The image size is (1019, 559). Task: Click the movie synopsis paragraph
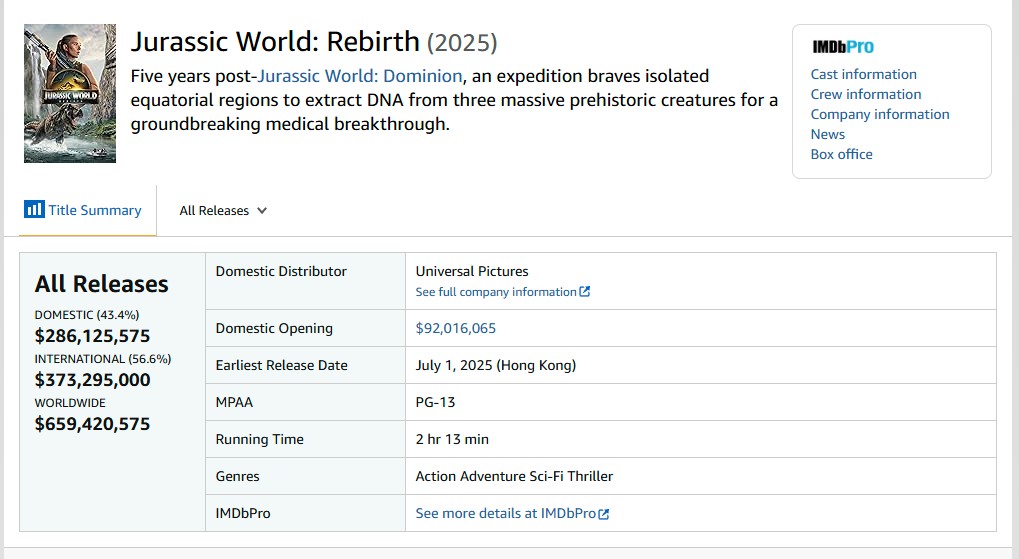454,100
